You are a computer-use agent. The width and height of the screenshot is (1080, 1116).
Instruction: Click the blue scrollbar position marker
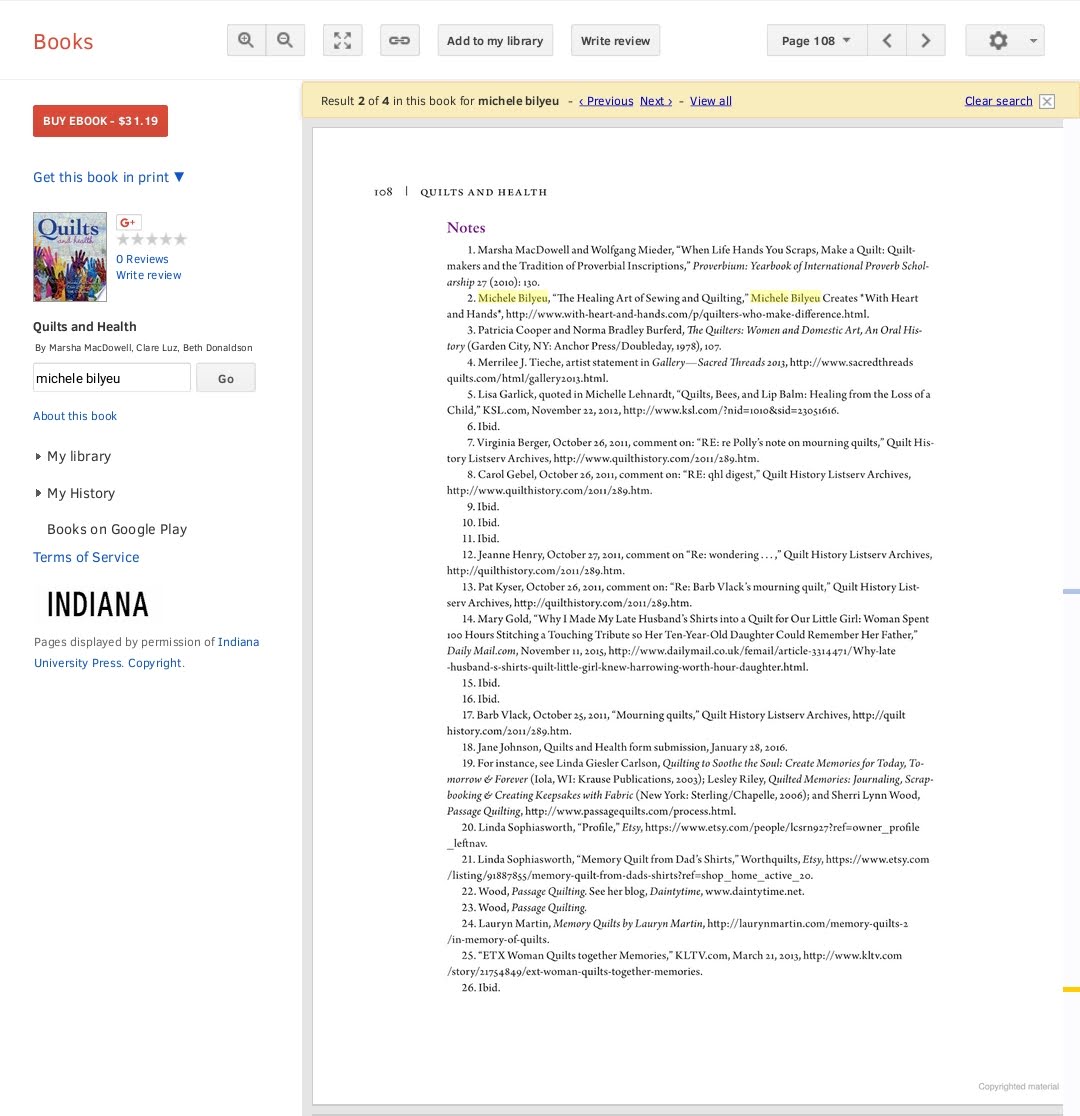click(x=1071, y=591)
